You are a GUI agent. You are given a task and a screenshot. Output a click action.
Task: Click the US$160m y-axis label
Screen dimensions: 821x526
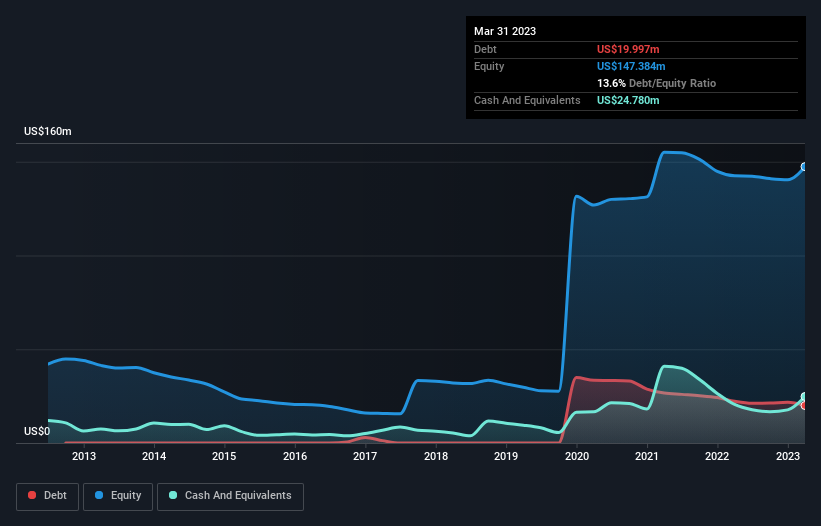tap(48, 131)
